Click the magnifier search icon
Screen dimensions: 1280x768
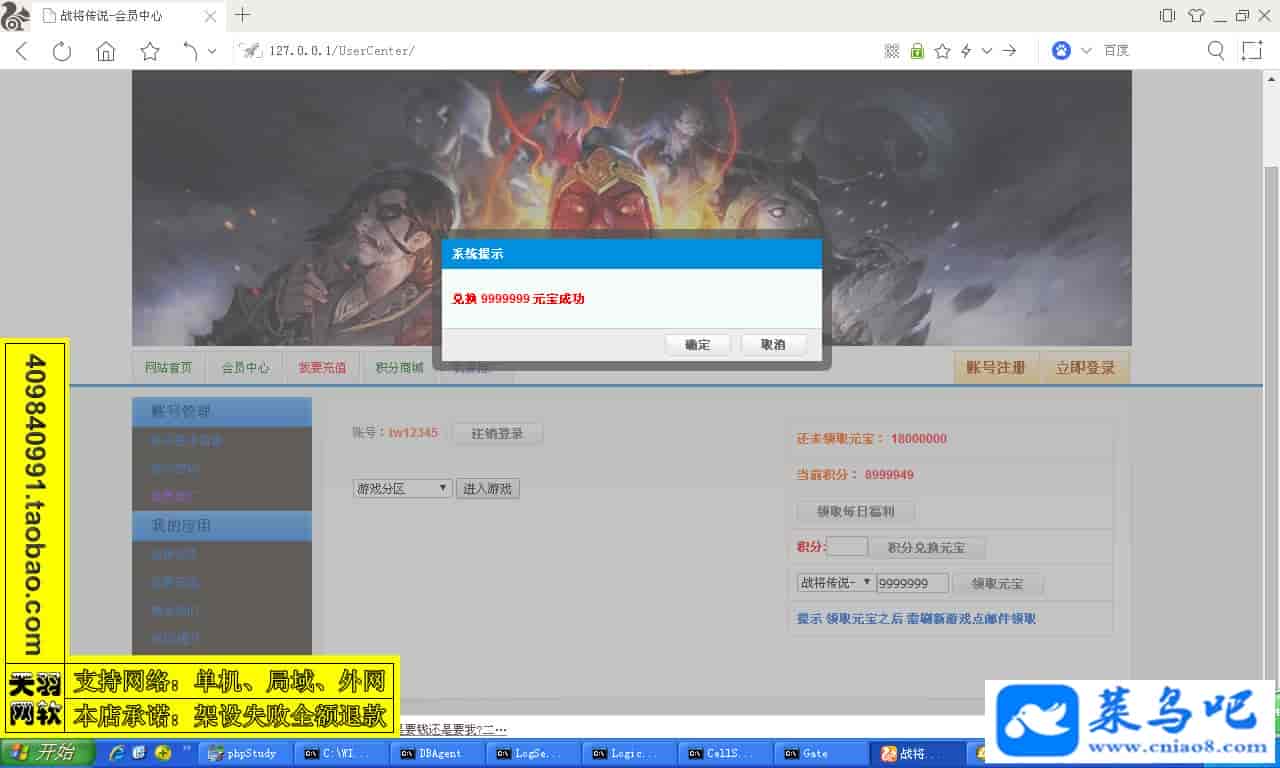[x=1216, y=51]
